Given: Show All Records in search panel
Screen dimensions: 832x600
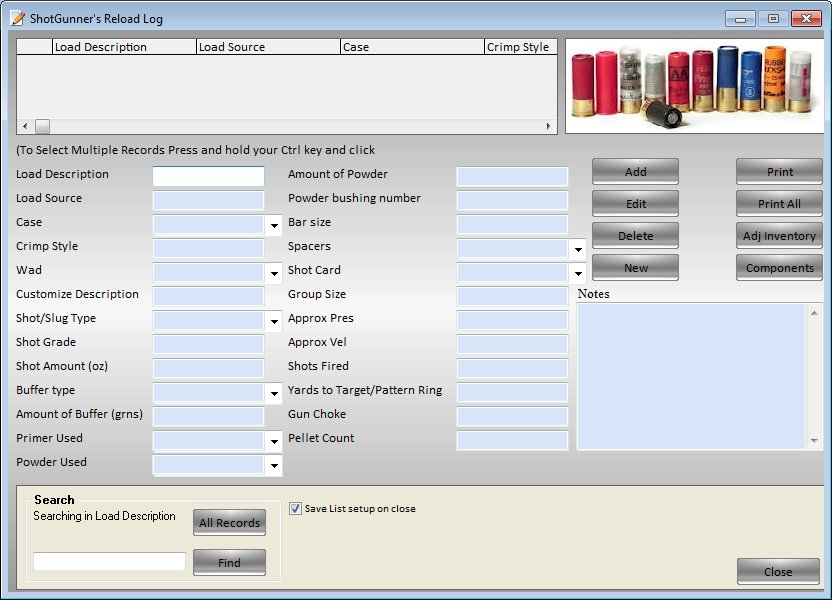Looking at the screenshot, I should coord(229,522).
